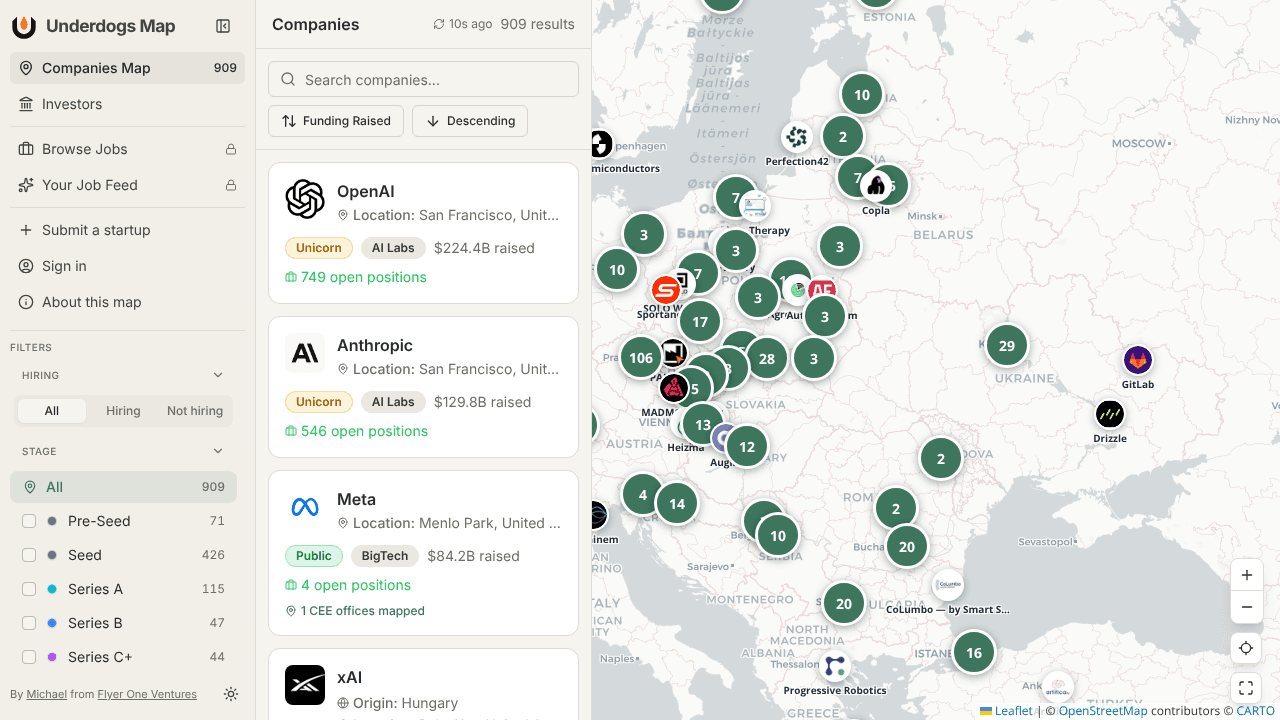Enter fullscreen map mode
The width and height of the screenshot is (1280, 720).
[x=1246, y=688]
